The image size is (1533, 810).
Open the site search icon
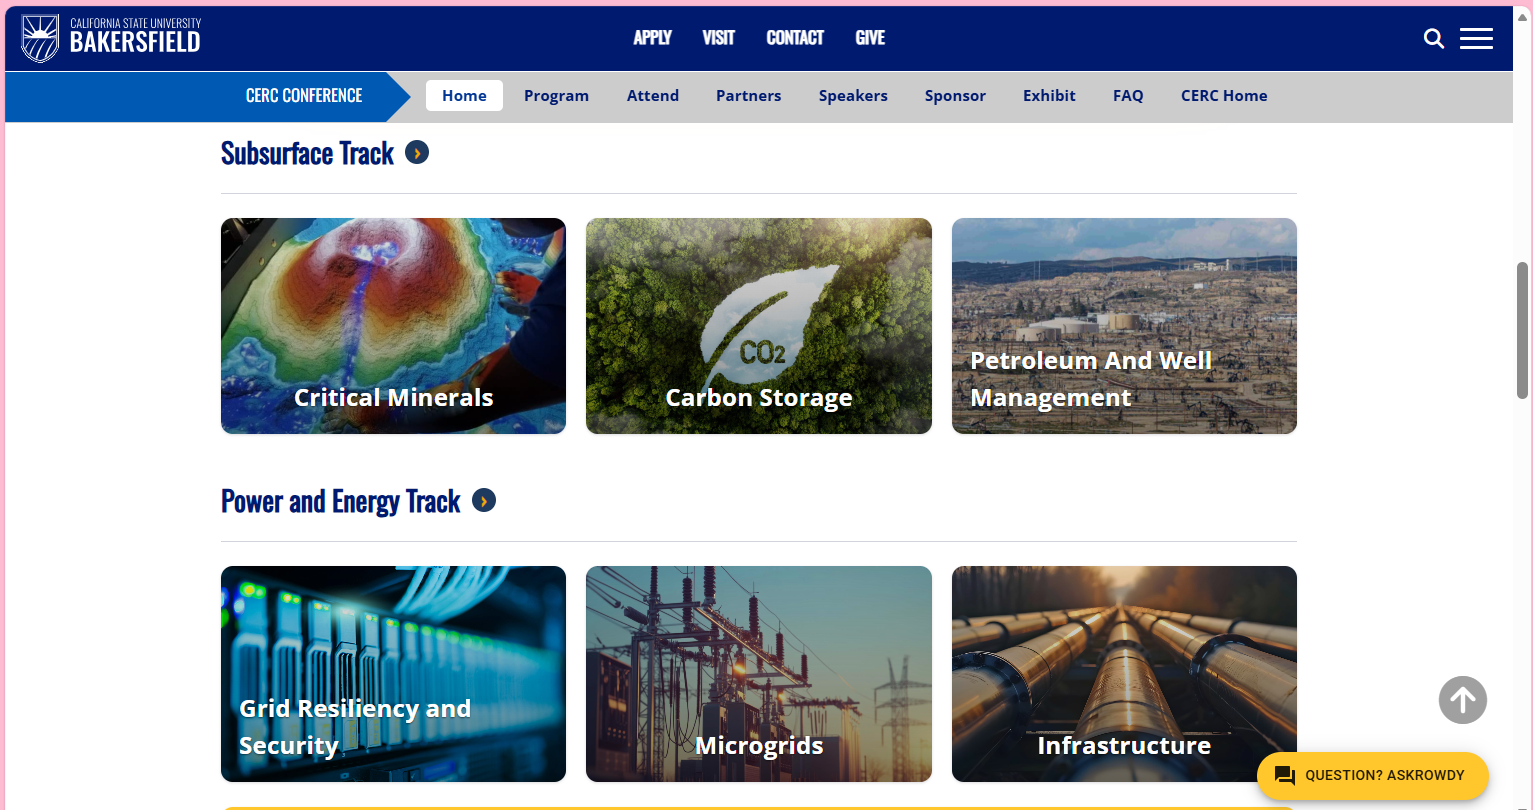[1434, 38]
